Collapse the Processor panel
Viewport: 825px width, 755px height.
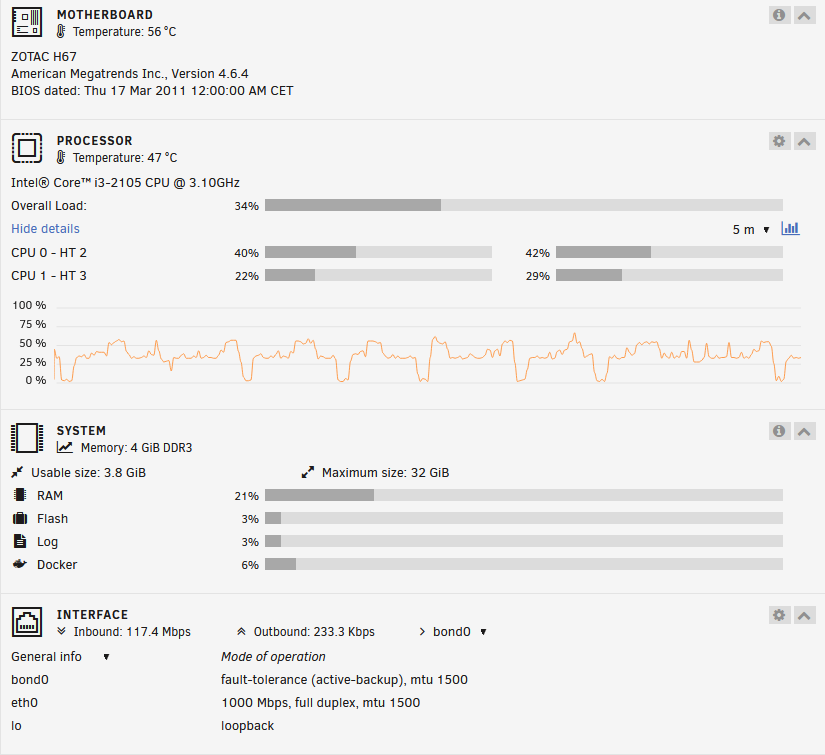(x=804, y=141)
